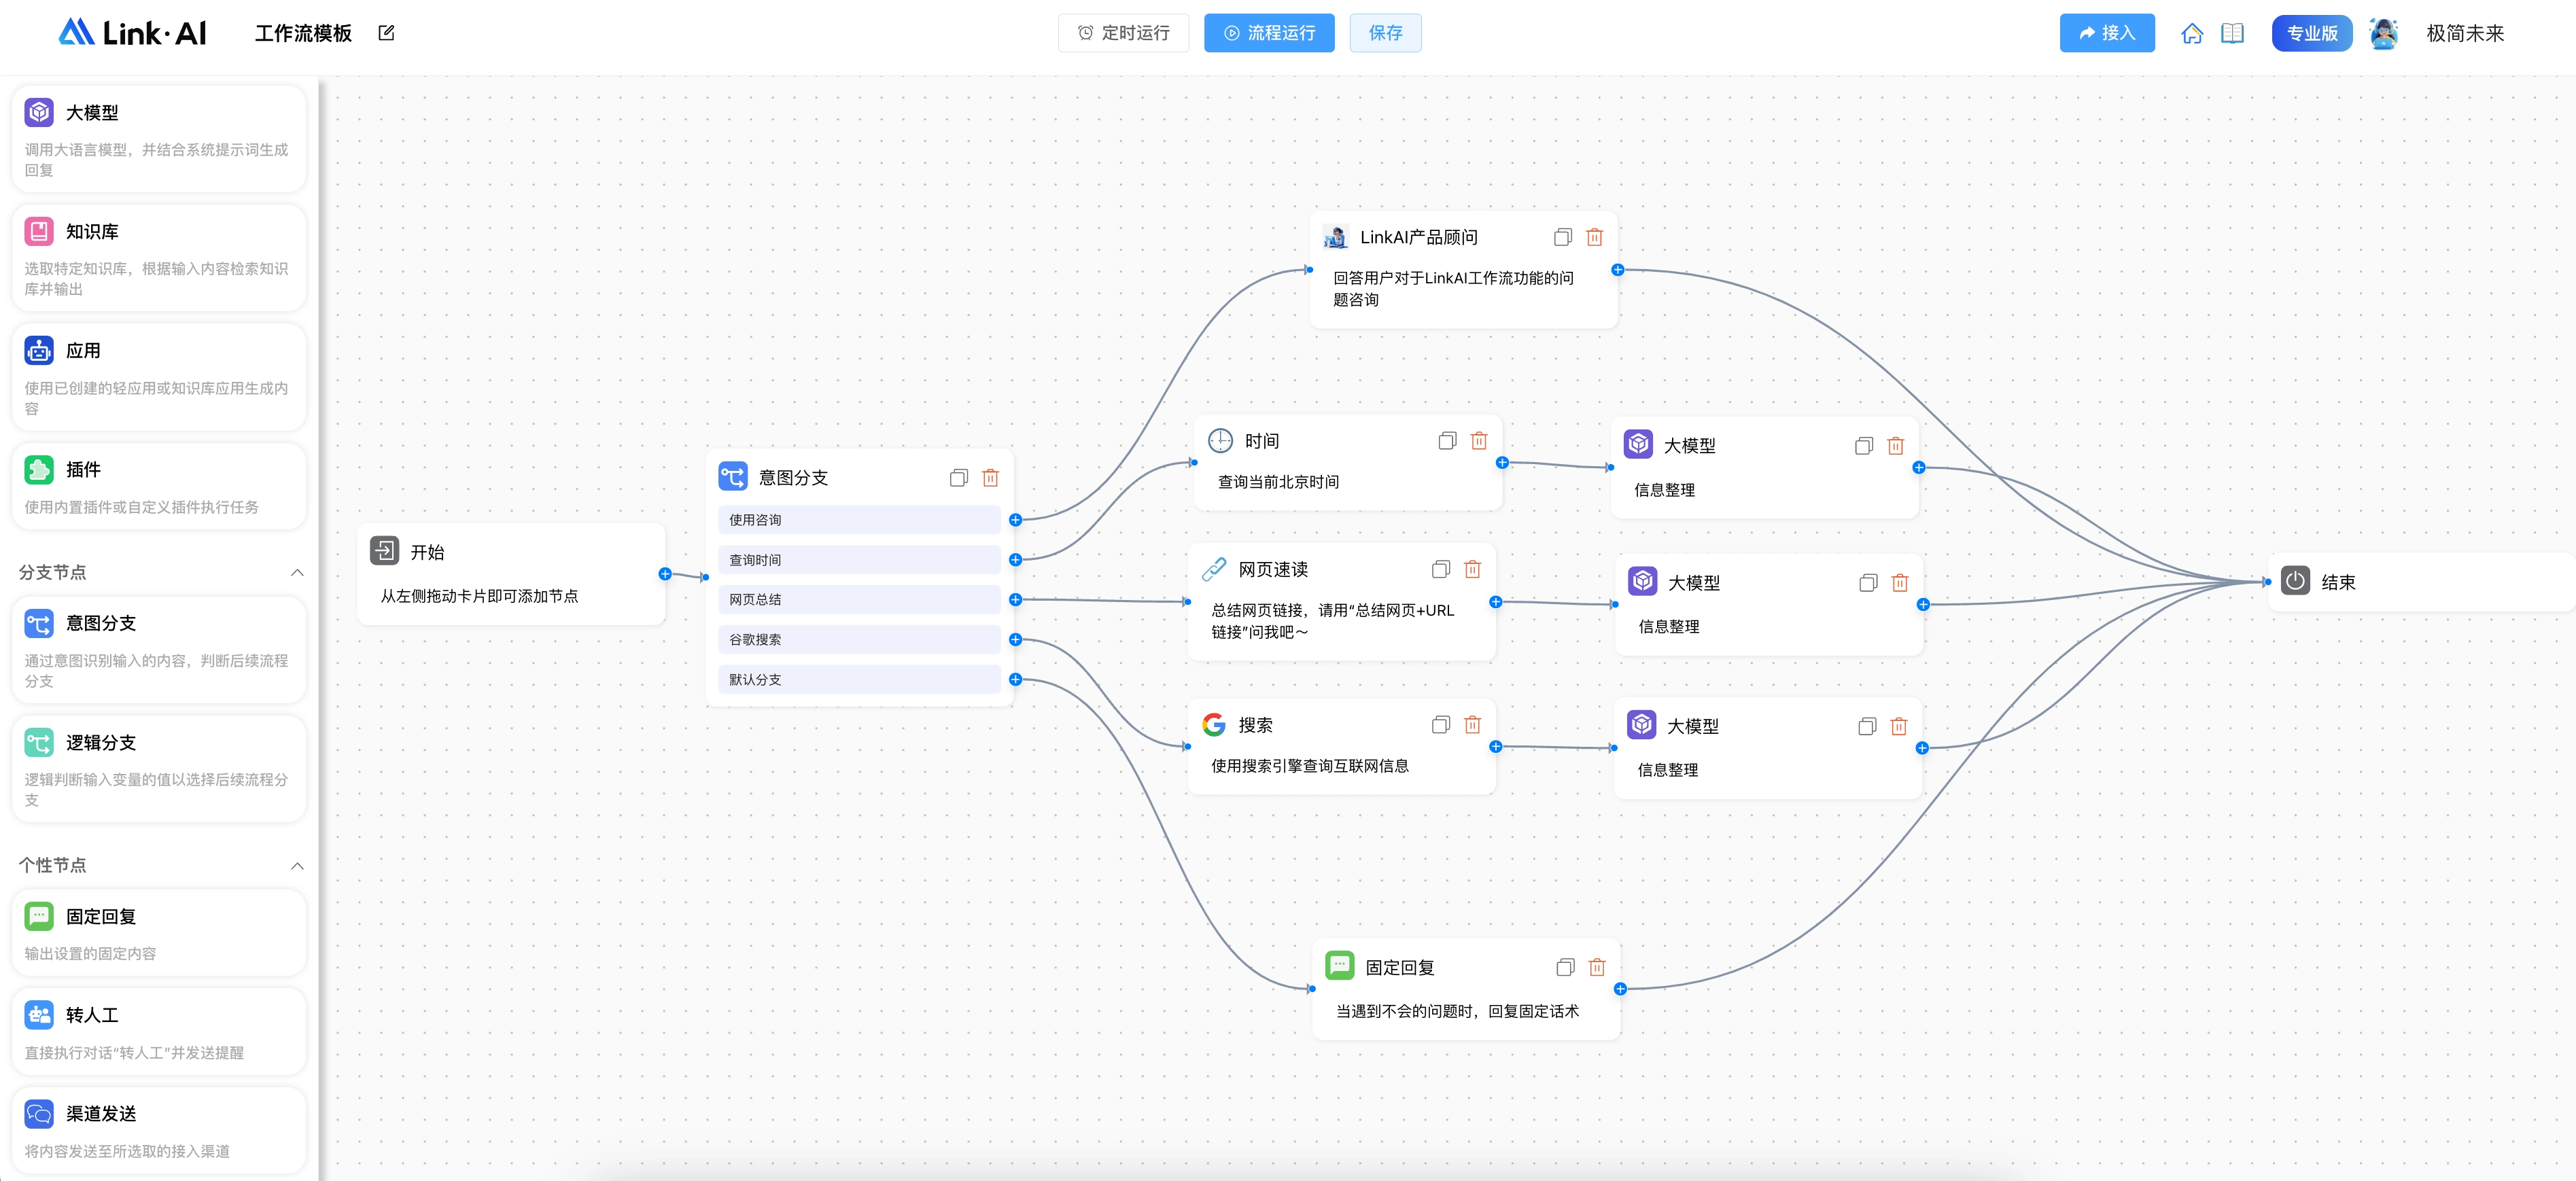
Task: Collapse the 个性节点 section
Action: [296, 865]
